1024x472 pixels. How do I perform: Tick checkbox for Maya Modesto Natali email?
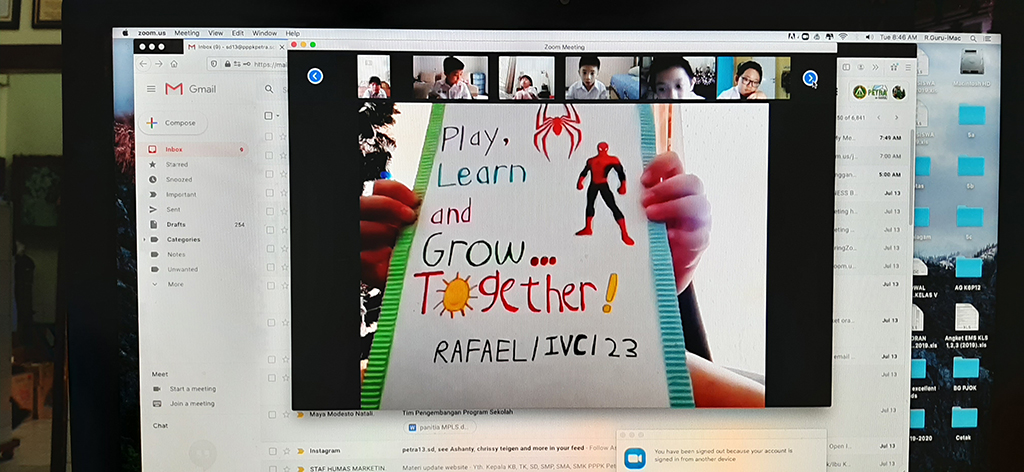pos(270,414)
